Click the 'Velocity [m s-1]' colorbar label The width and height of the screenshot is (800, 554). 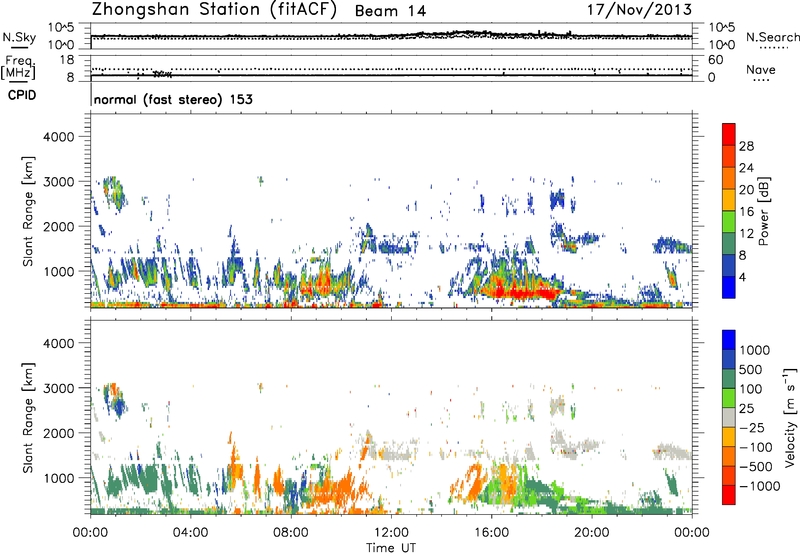pyautogui.click(x=790, y=417)
